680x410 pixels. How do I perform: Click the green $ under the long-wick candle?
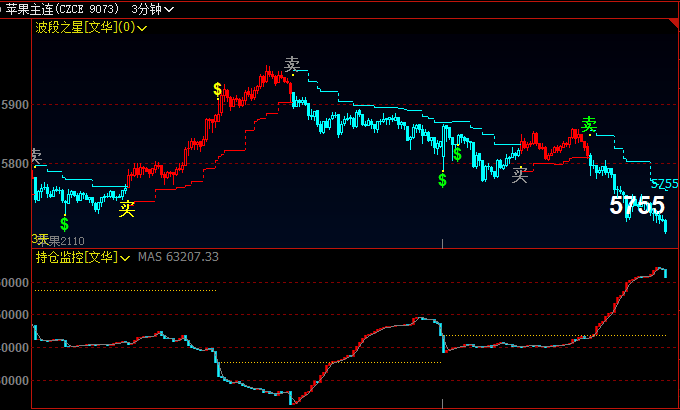[442, 180]
